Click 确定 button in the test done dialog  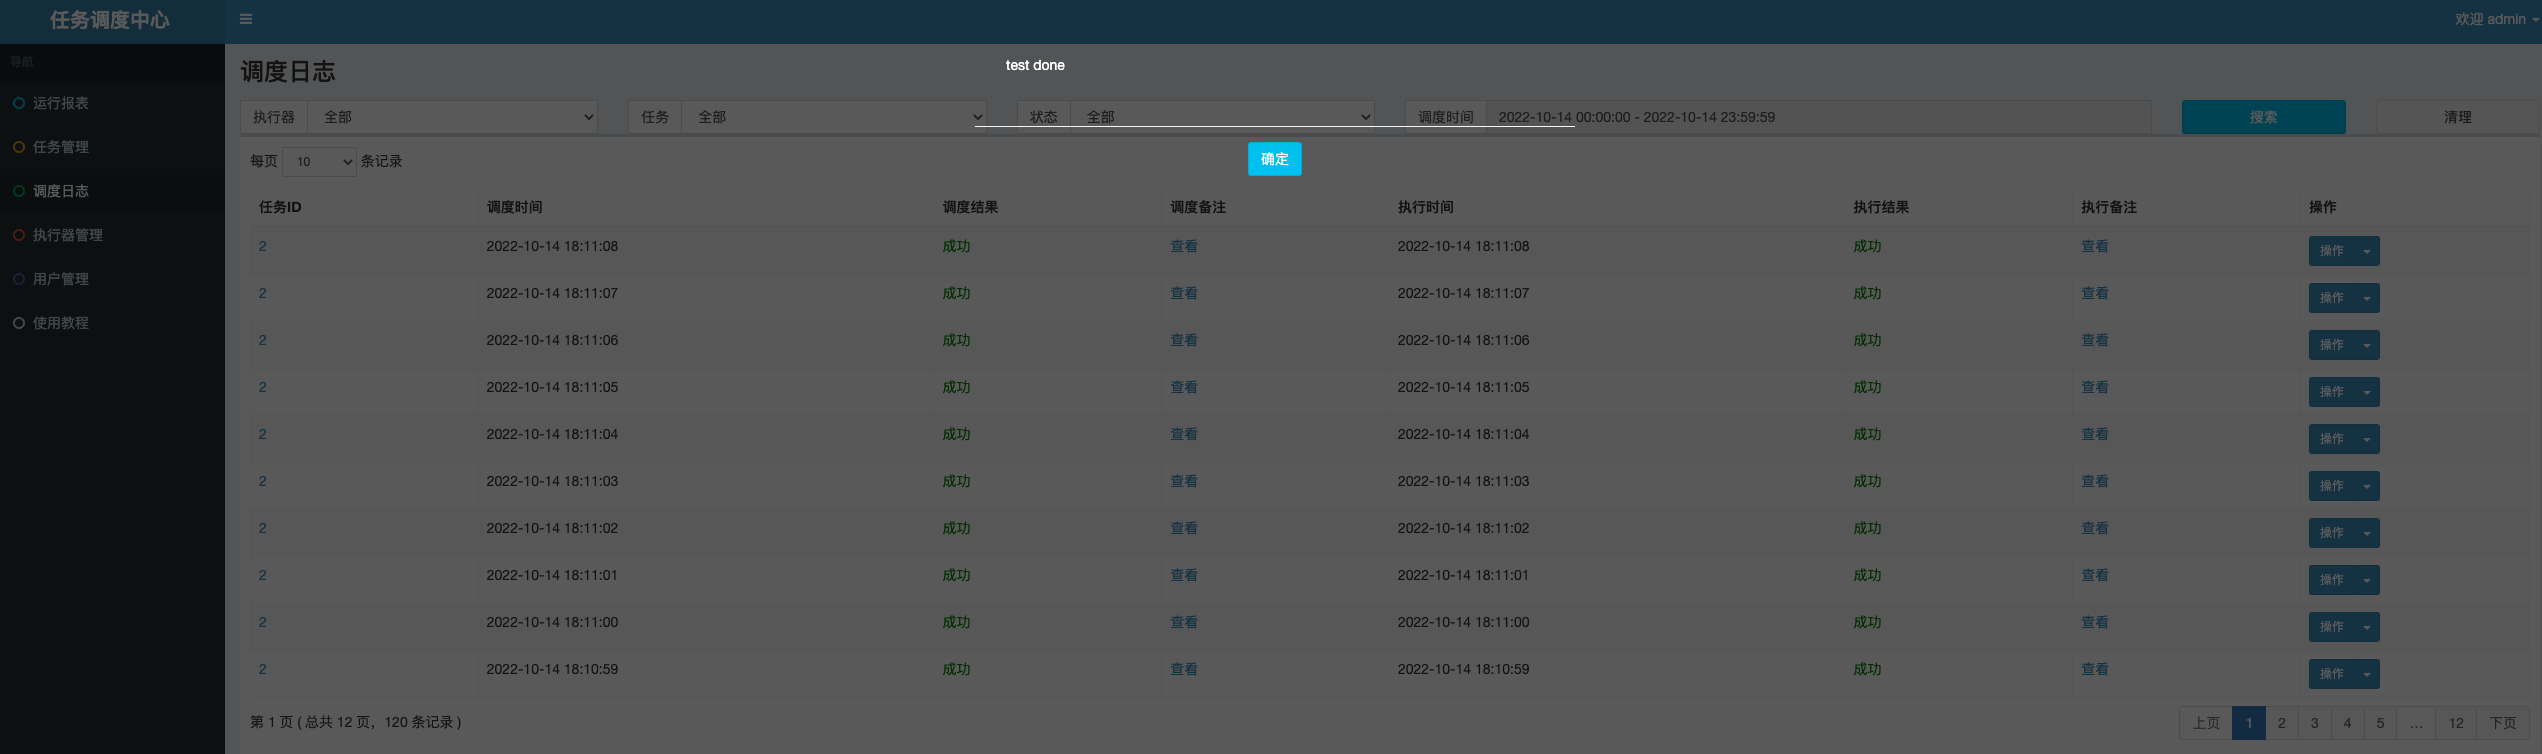[1274, 159]
